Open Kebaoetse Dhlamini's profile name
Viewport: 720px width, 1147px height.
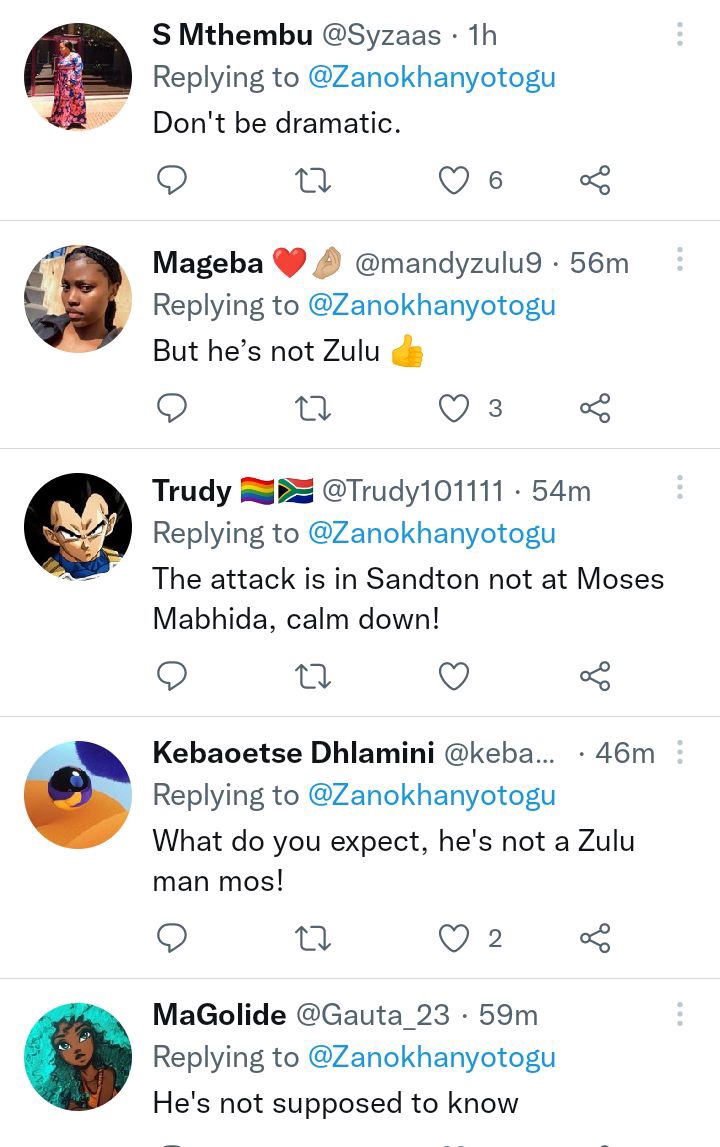[293, 753]
